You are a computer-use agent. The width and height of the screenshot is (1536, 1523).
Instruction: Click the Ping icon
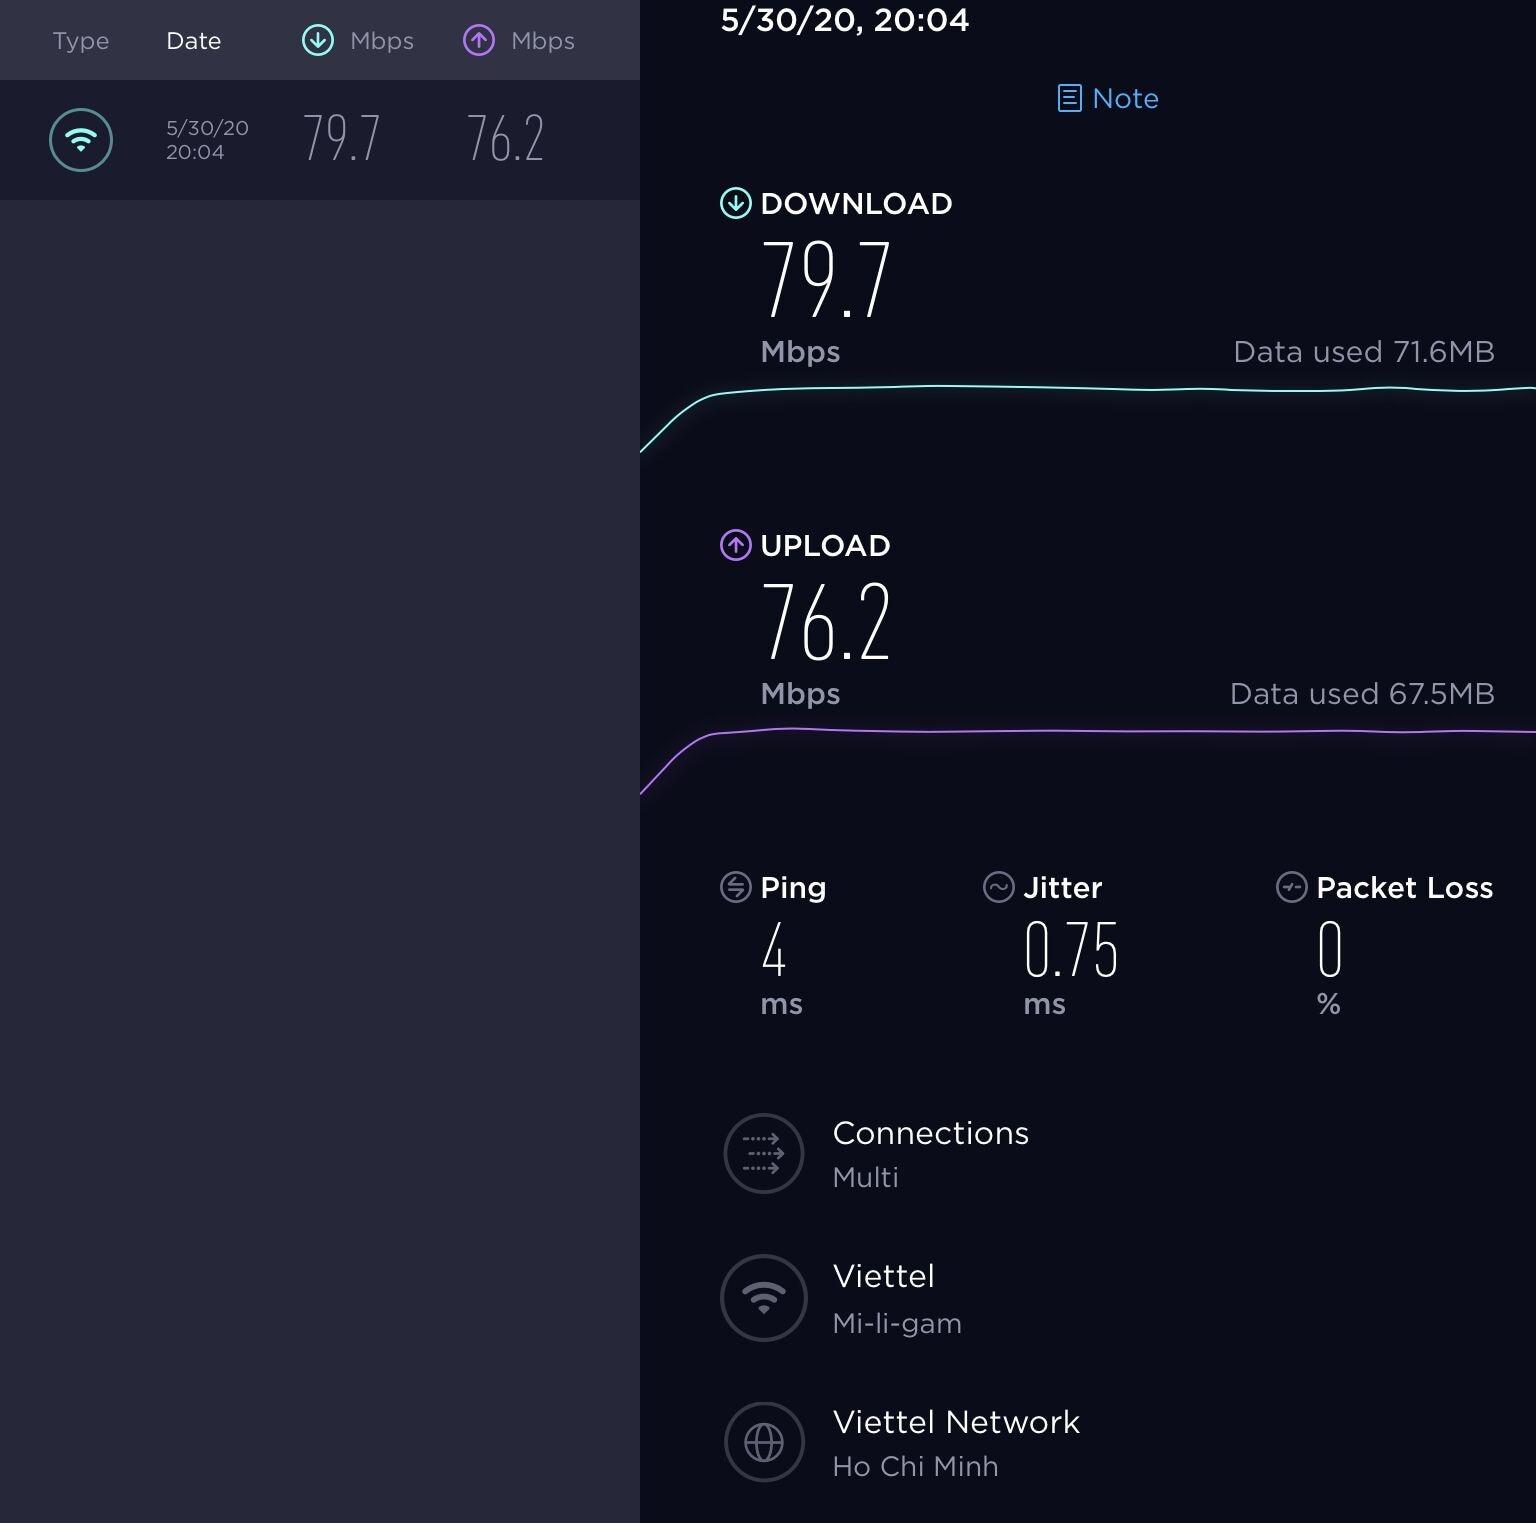point(736,887)
